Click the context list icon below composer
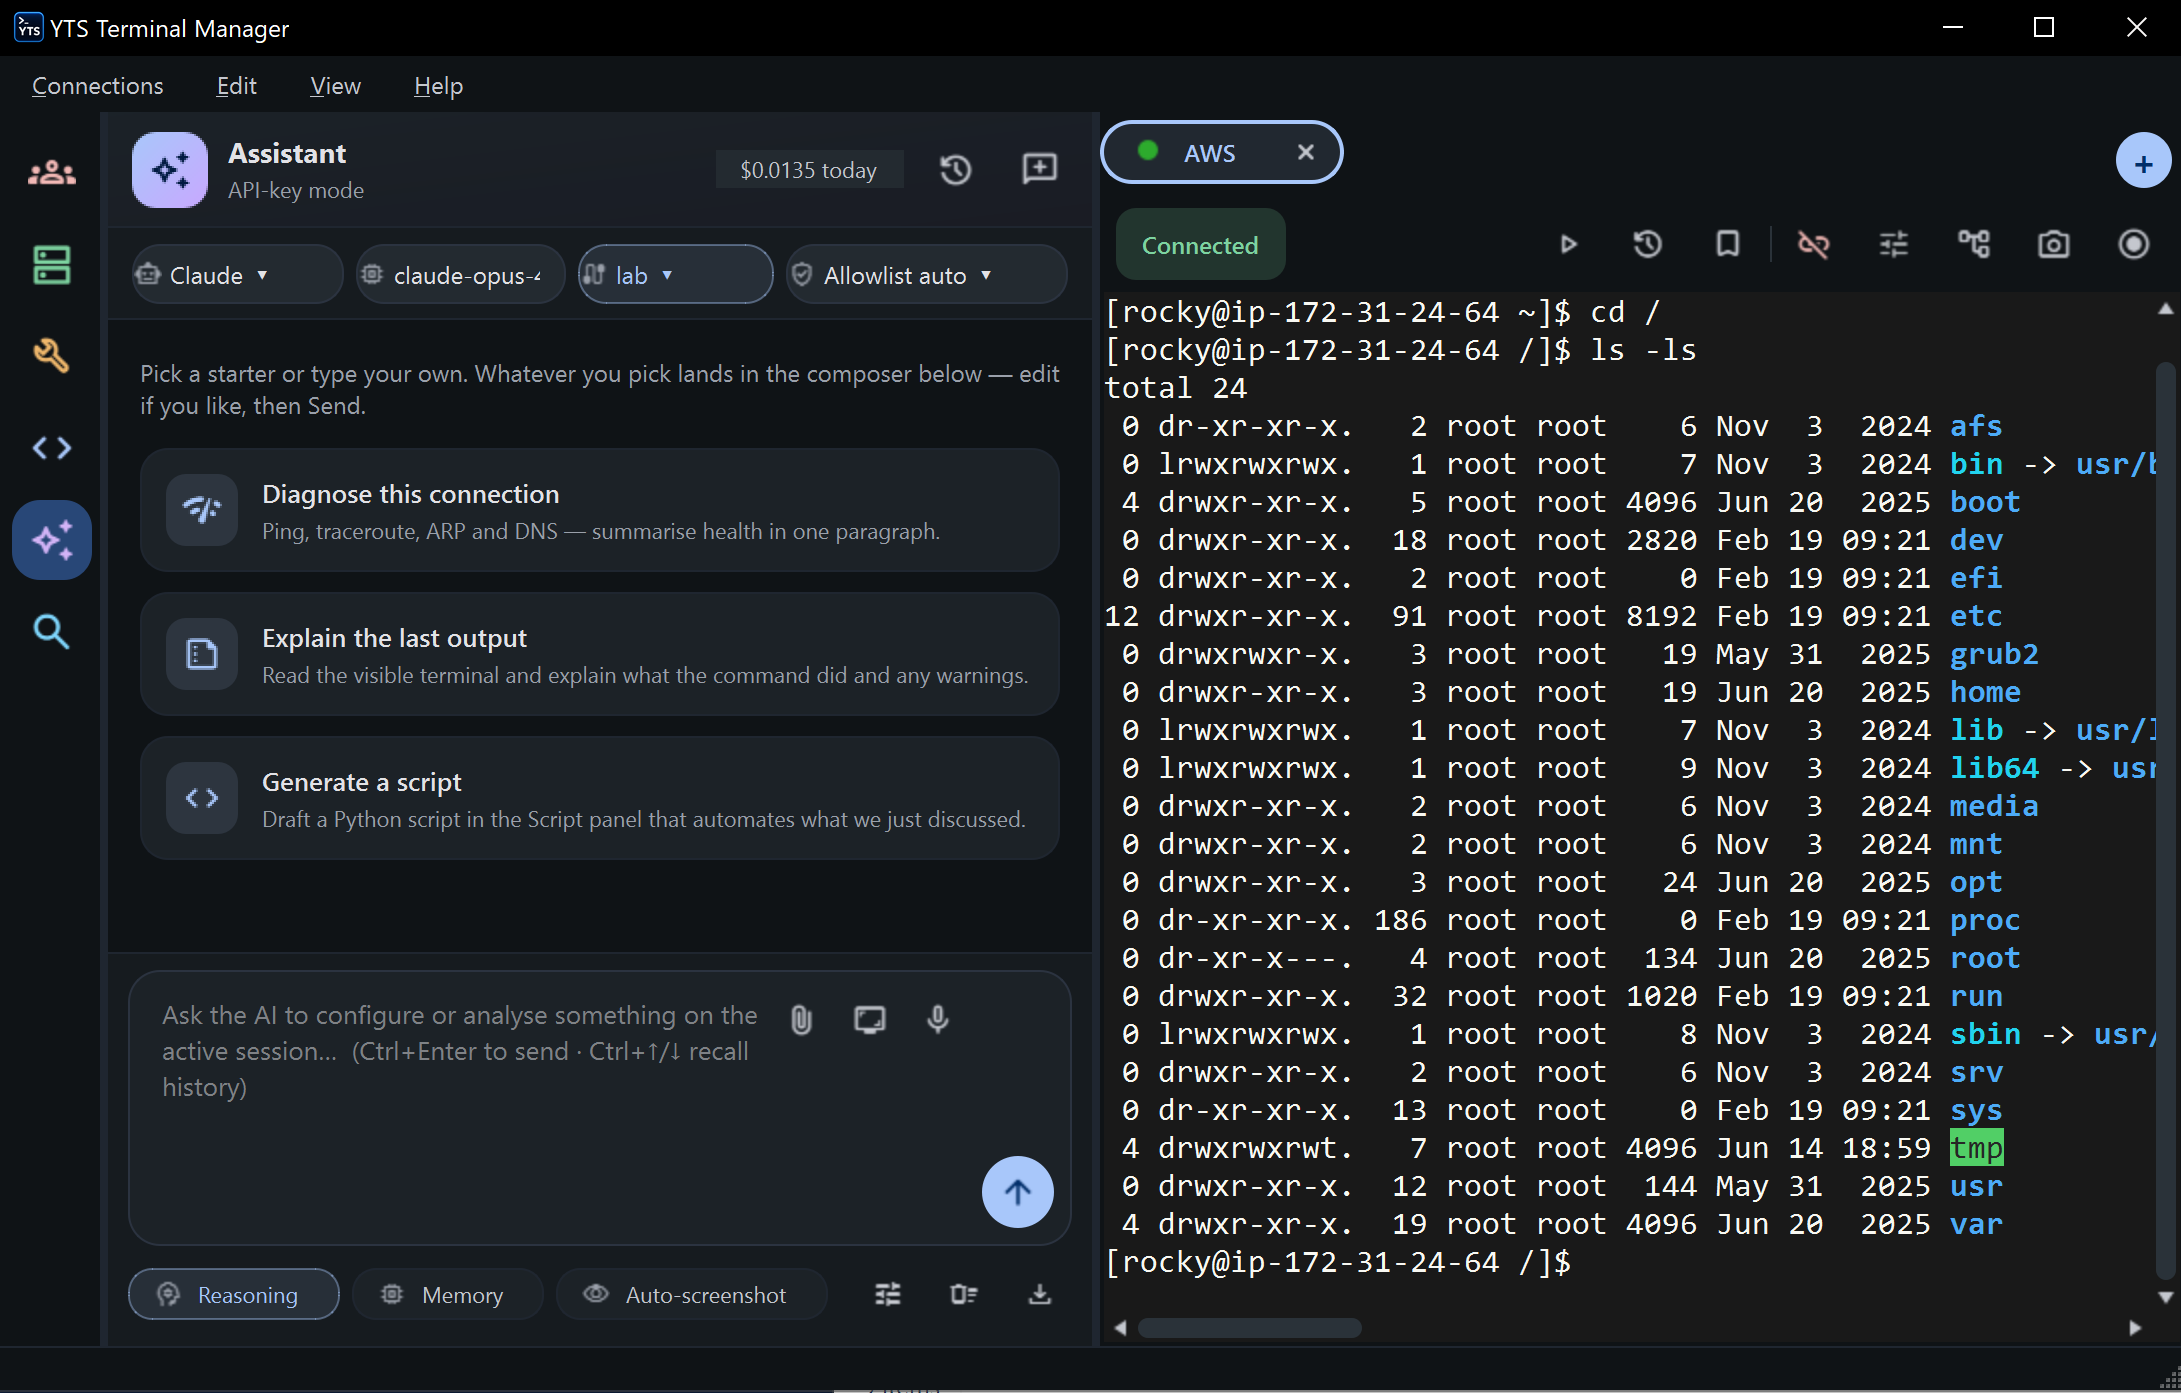 pos(964,1294)
